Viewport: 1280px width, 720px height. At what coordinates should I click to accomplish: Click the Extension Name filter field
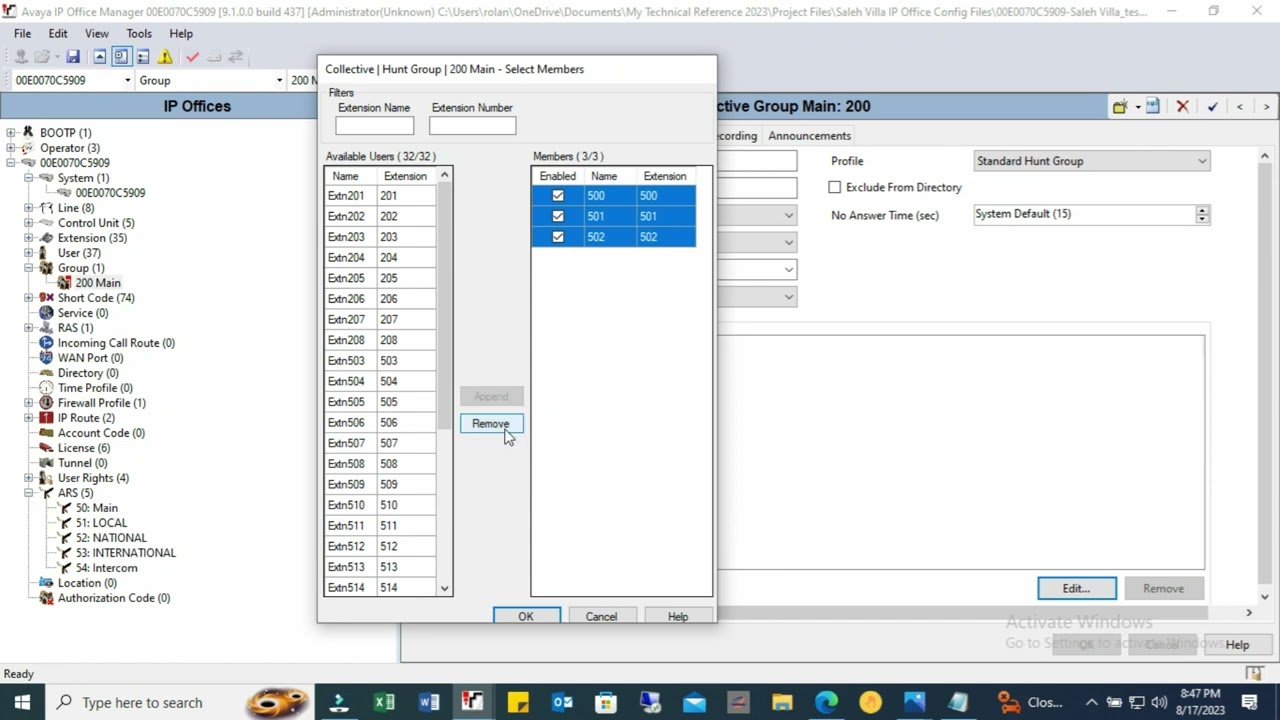click(x=374, y=125)
